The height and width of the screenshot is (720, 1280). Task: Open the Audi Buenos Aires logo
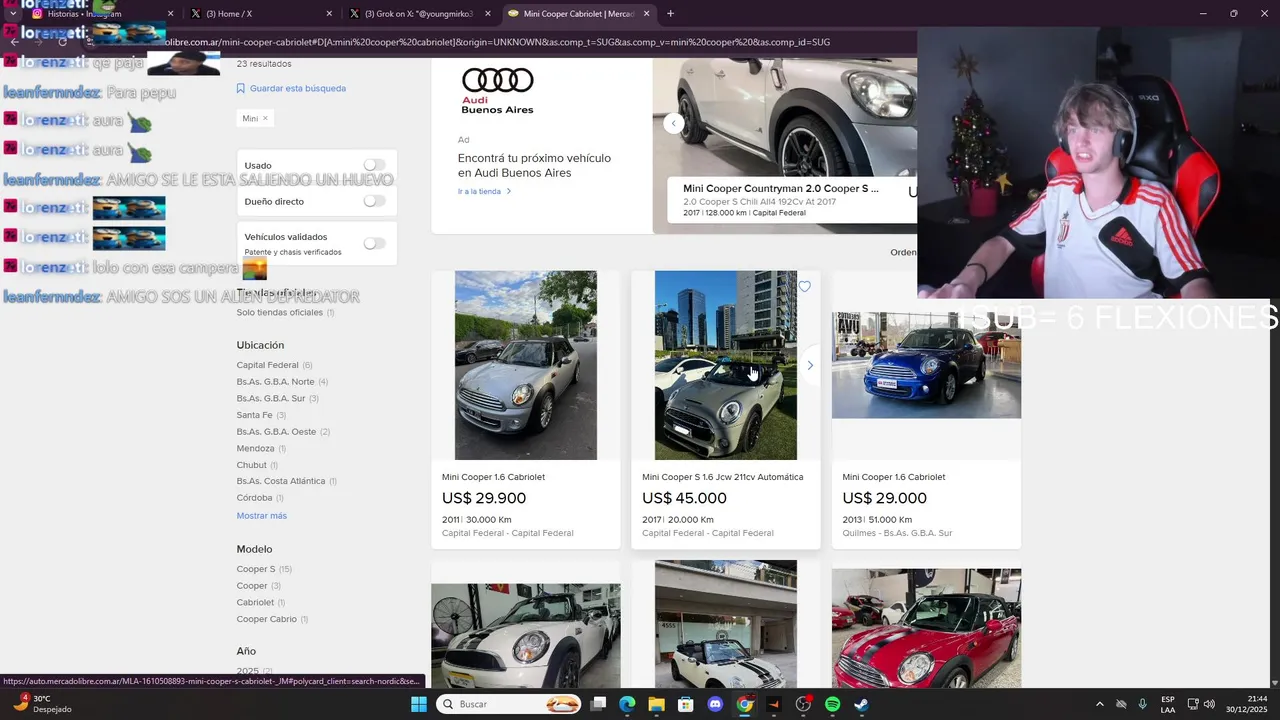497,91
